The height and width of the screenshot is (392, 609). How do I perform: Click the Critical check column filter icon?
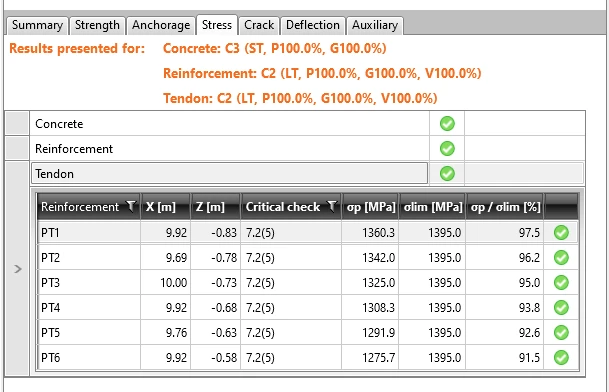[x=332, y=206]
